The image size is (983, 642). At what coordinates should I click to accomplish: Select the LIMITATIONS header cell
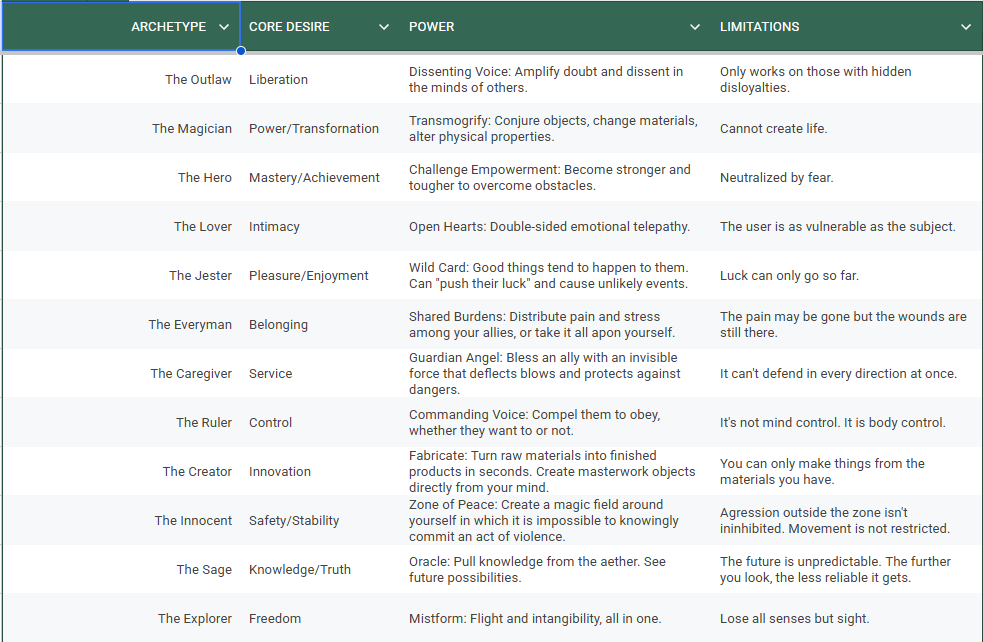point(847,26)
